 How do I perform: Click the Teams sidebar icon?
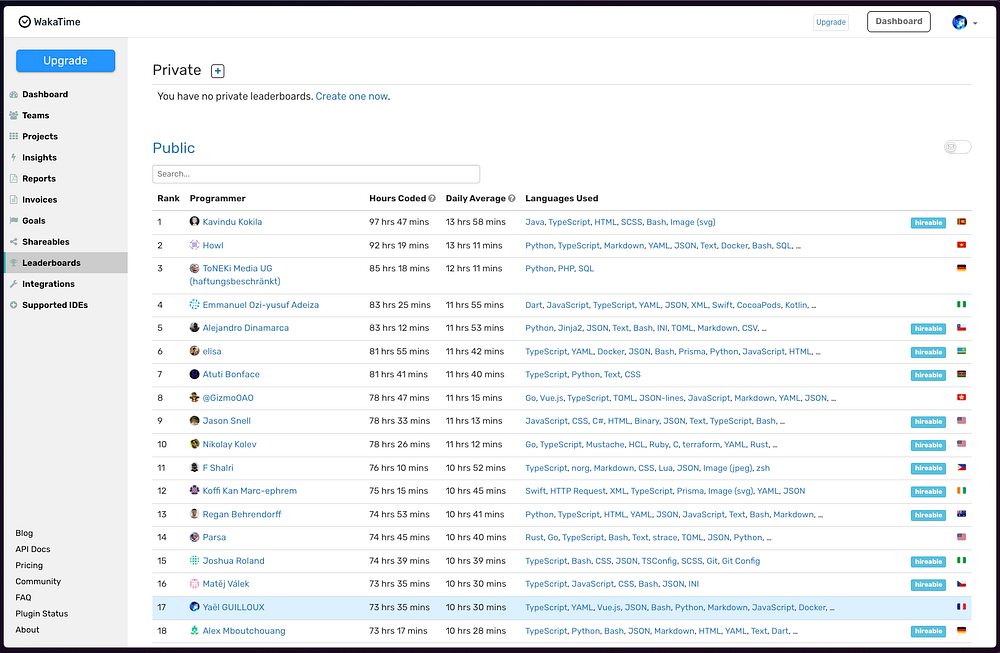(13, 115)
